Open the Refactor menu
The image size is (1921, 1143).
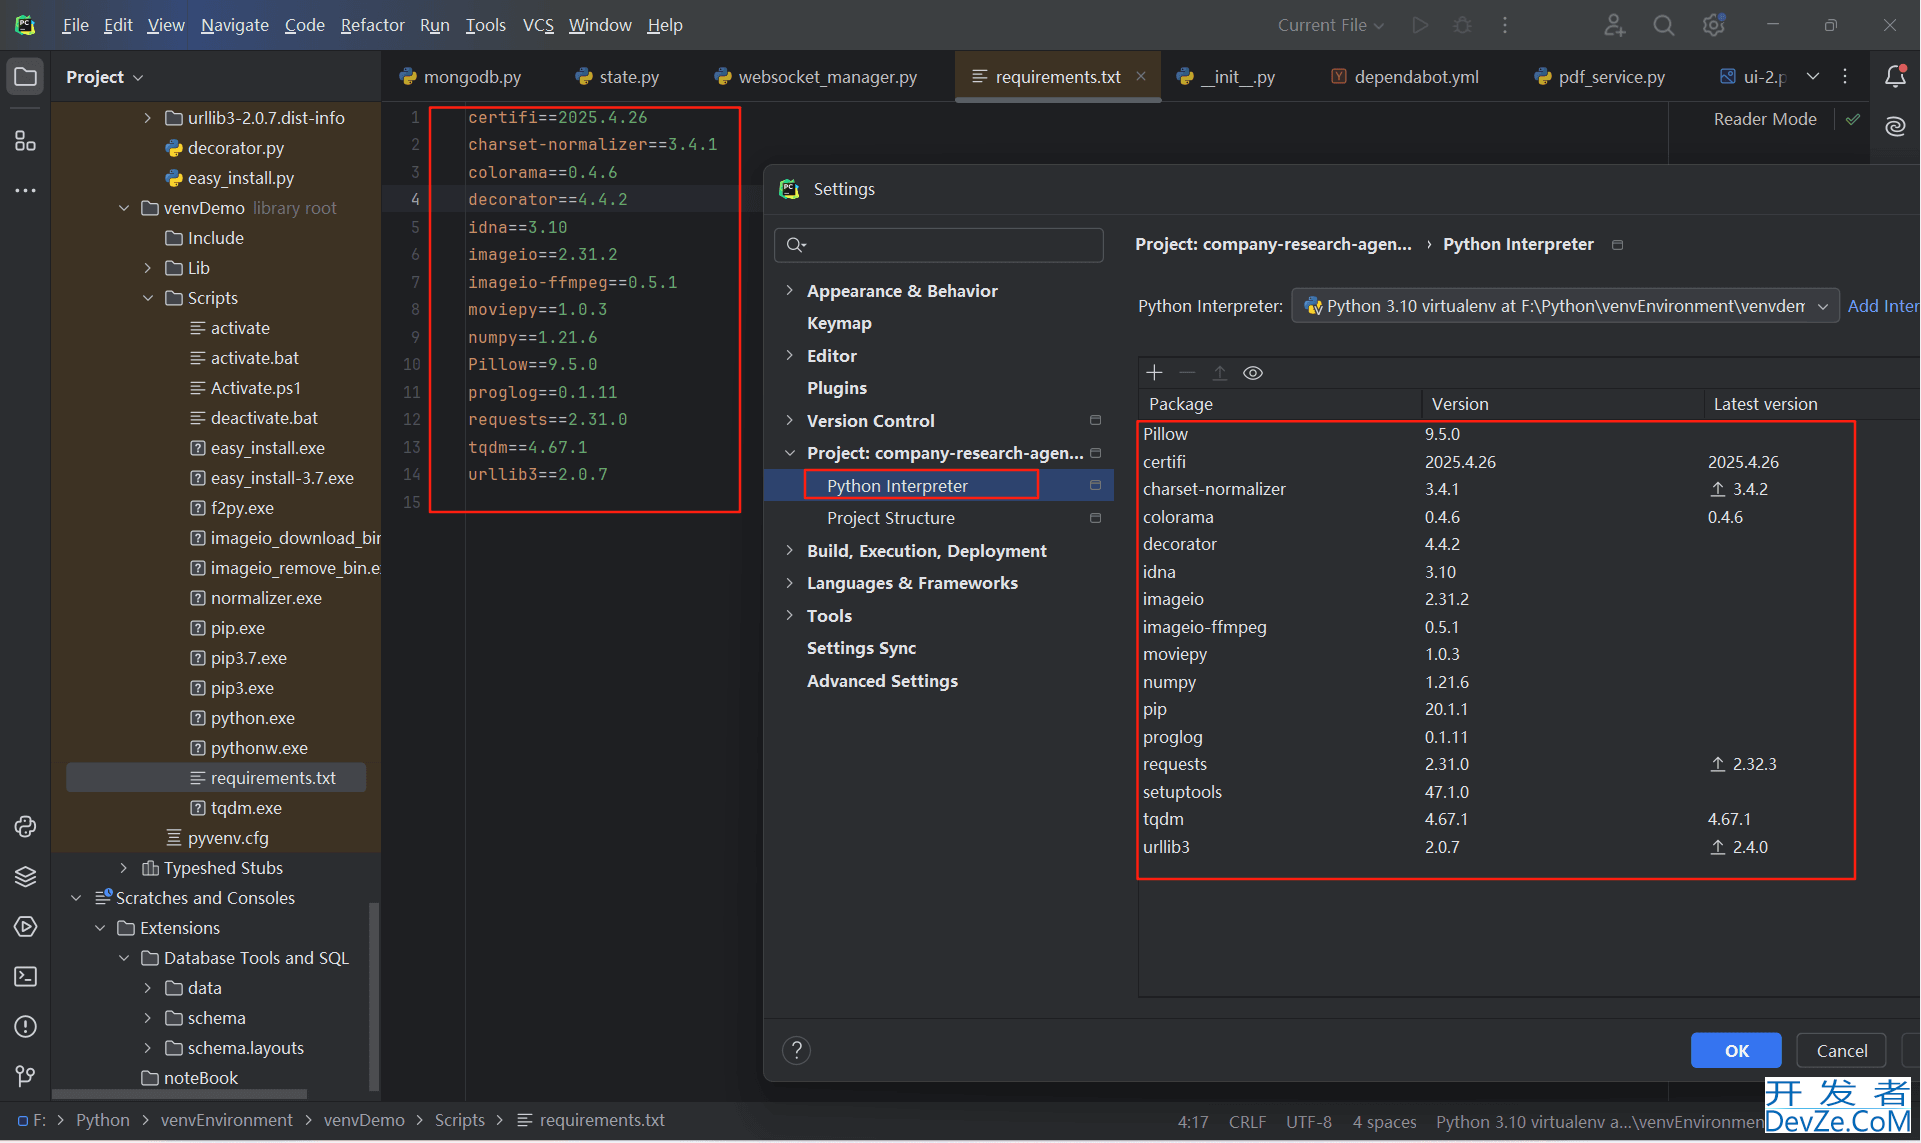(x=372, y=25)
